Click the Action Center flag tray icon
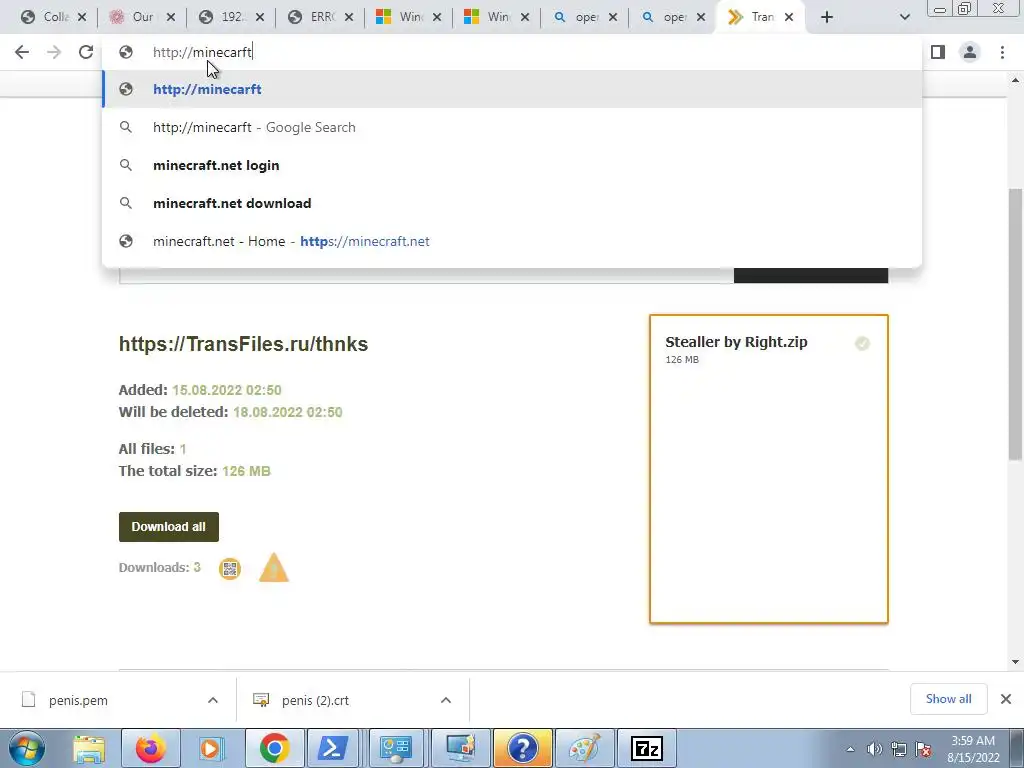The width and height of the screenshot is (1024, 768). point(923,749)
